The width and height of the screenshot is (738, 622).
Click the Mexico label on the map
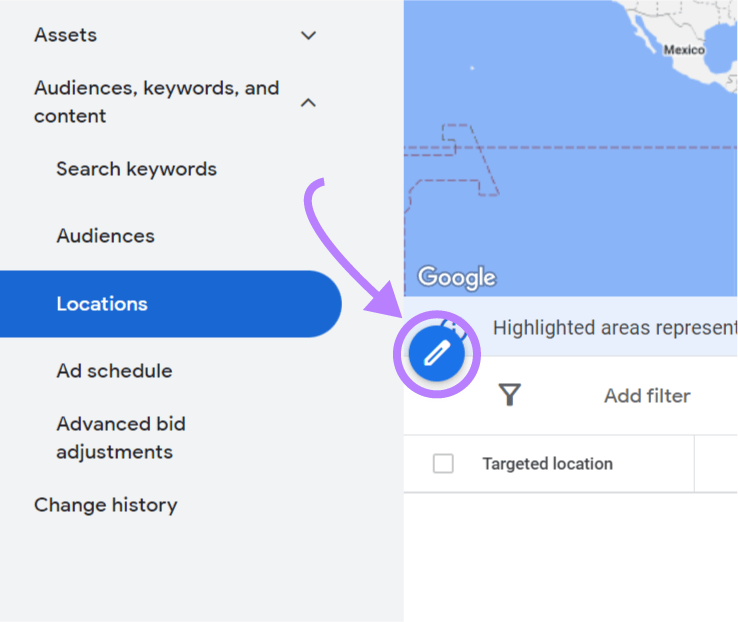684,50
